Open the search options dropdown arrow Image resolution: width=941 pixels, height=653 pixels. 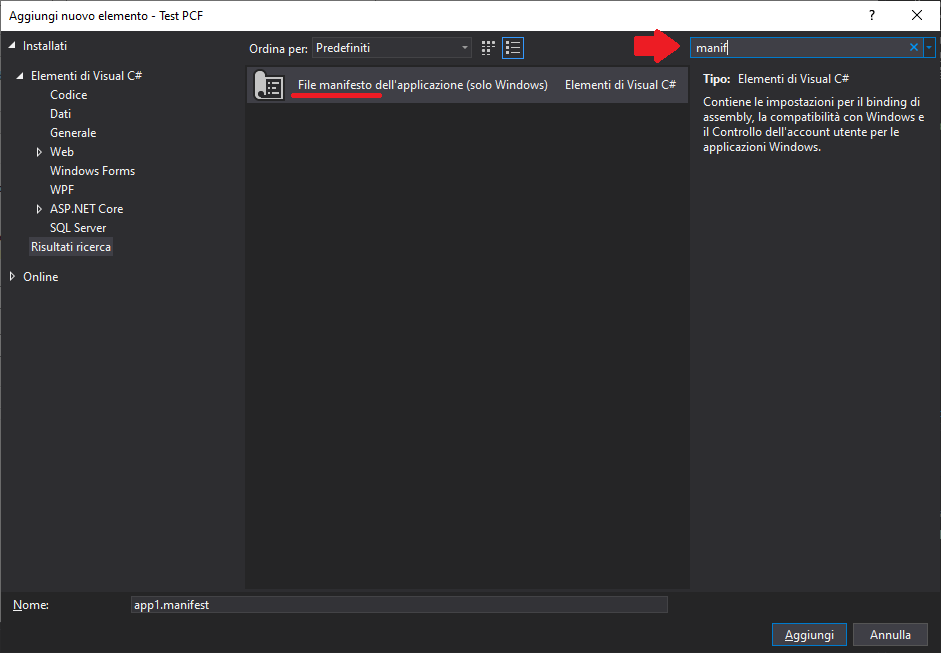[930, 47]
